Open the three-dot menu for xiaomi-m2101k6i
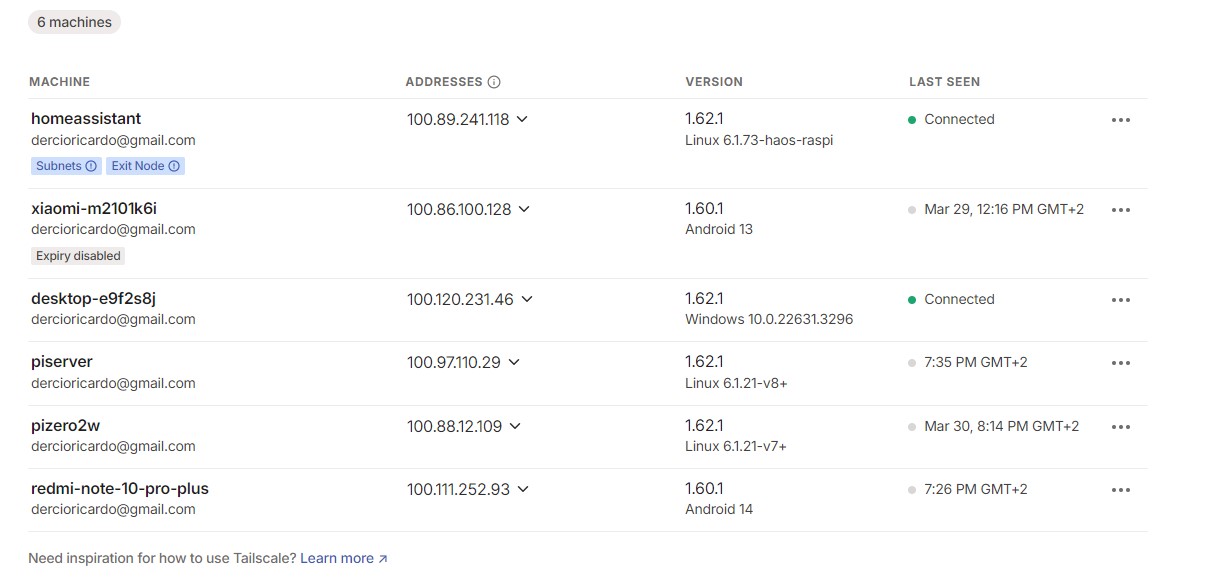The image size is (1228, 582). tap(1120, 210)
